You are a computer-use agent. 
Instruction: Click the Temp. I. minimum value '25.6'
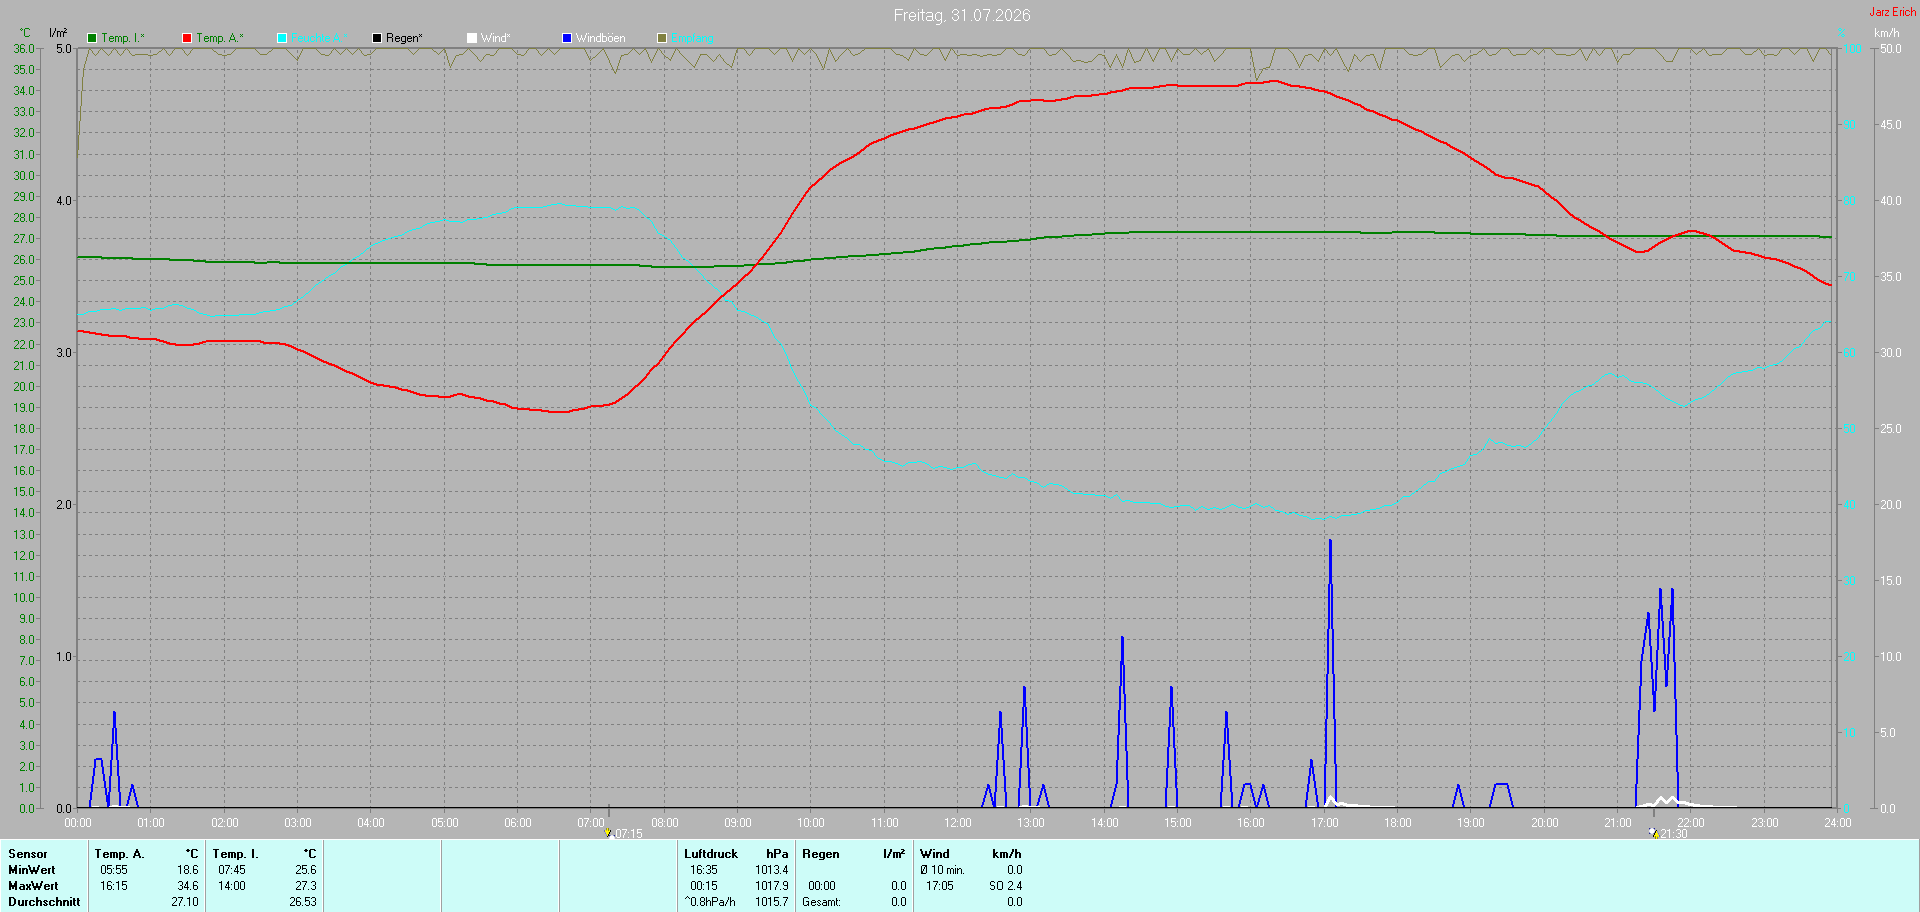pyautogui.click(x=306, y=870)
